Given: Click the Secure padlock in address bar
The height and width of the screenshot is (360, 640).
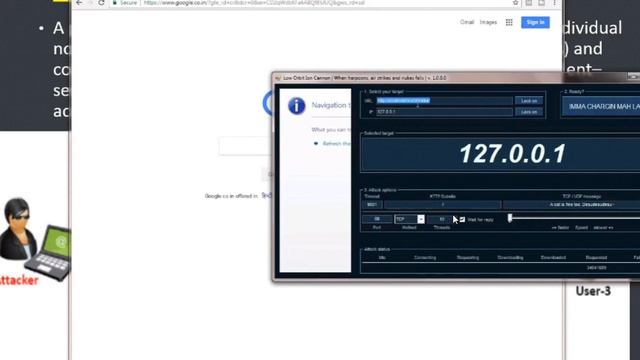Looking at the screenshot, I should tap(115, 3).
